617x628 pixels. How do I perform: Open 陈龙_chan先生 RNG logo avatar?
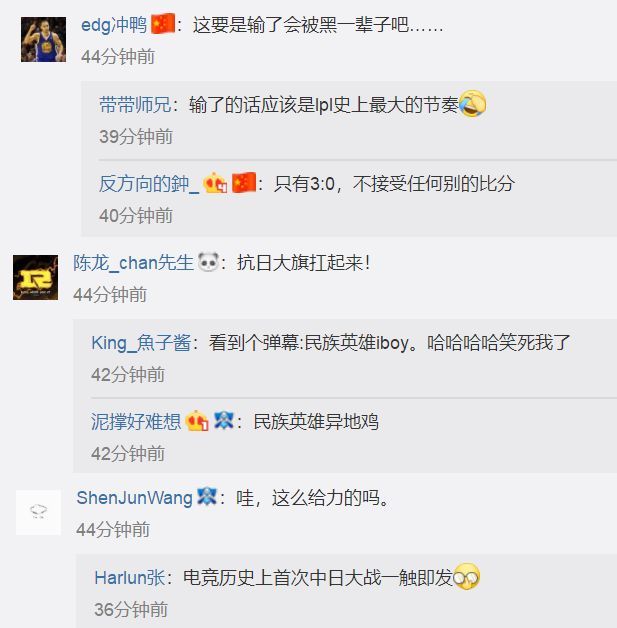pyautogui.click(x=35, y=277)
